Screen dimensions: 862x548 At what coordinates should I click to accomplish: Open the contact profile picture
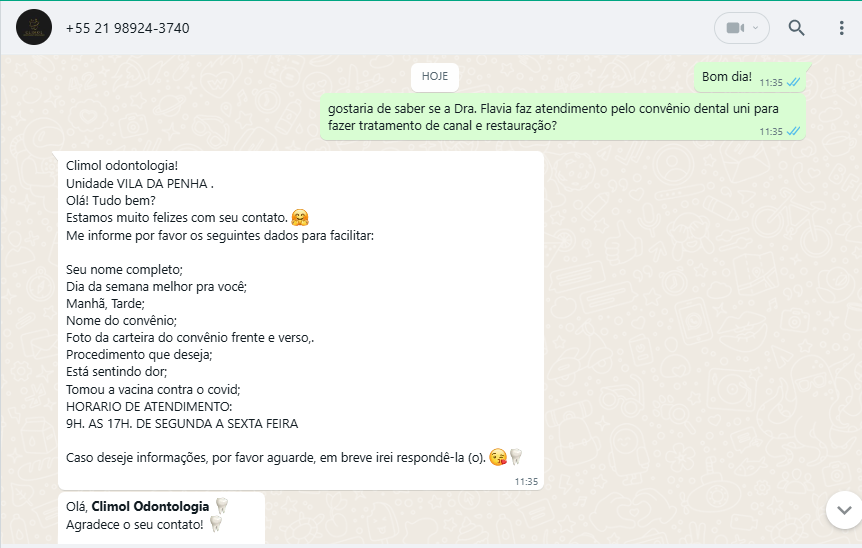(x=34, y=27)
